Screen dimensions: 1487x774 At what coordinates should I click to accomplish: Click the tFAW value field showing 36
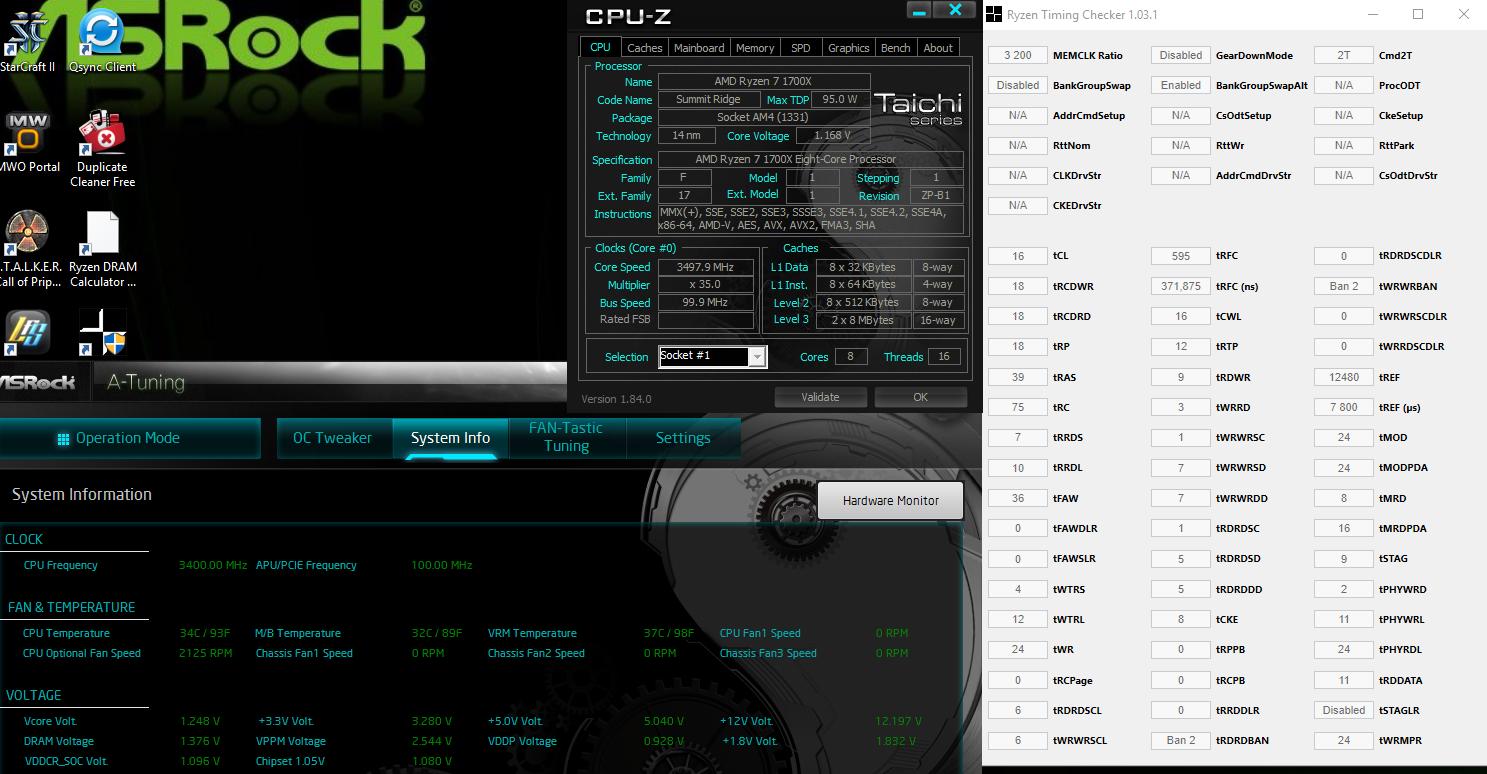pos(1018,498)
